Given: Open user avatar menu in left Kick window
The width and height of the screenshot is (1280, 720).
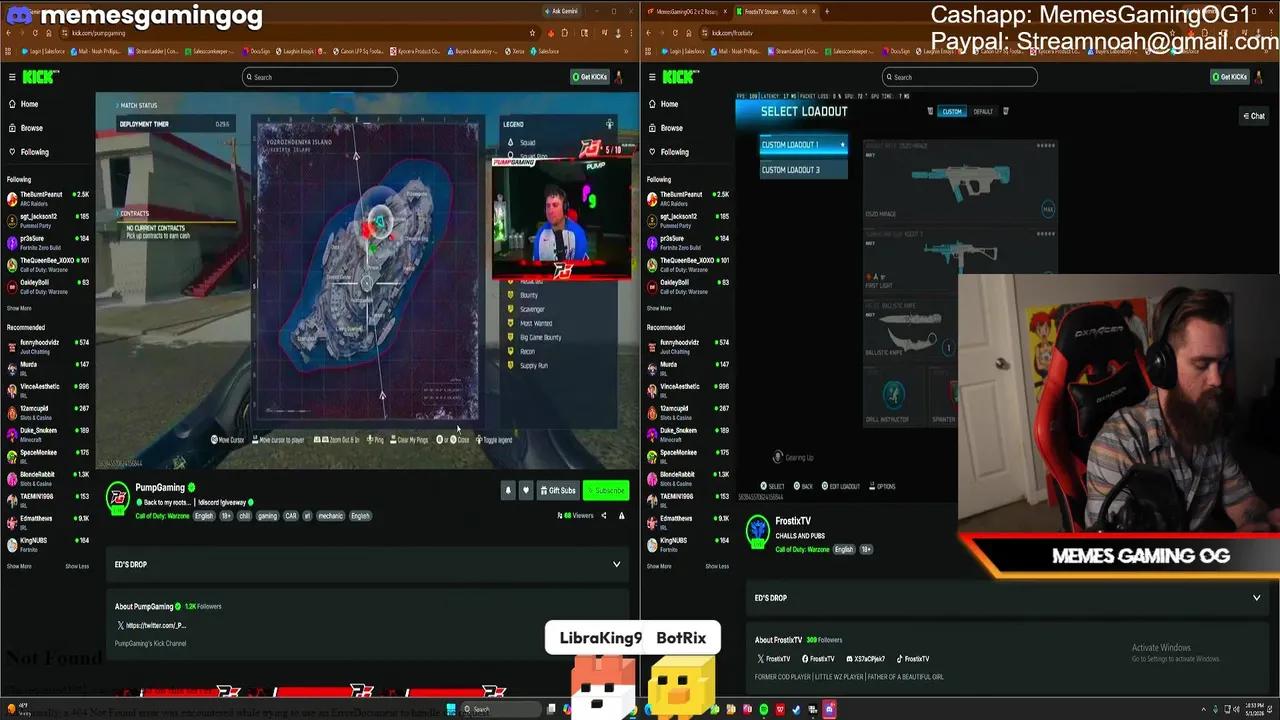Looking at the screenshot, I should (x=619, y=77).
